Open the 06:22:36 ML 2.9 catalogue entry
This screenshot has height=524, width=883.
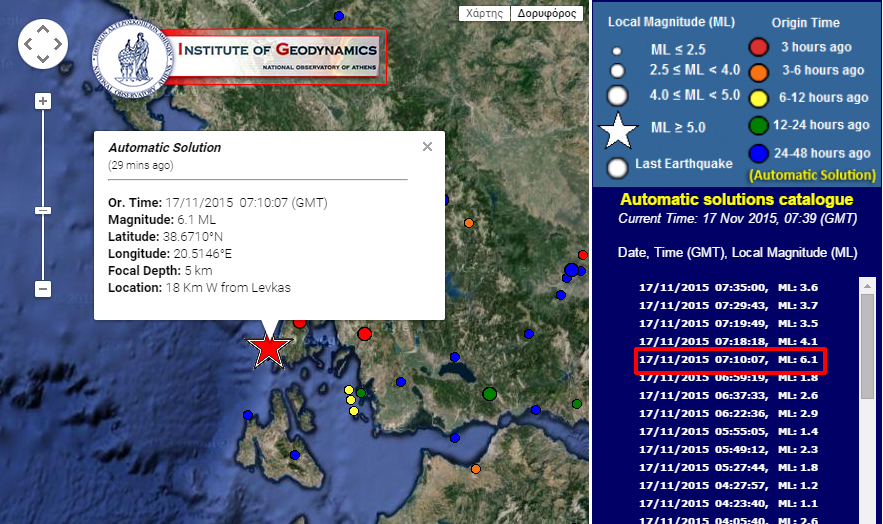tap(735, 413)
